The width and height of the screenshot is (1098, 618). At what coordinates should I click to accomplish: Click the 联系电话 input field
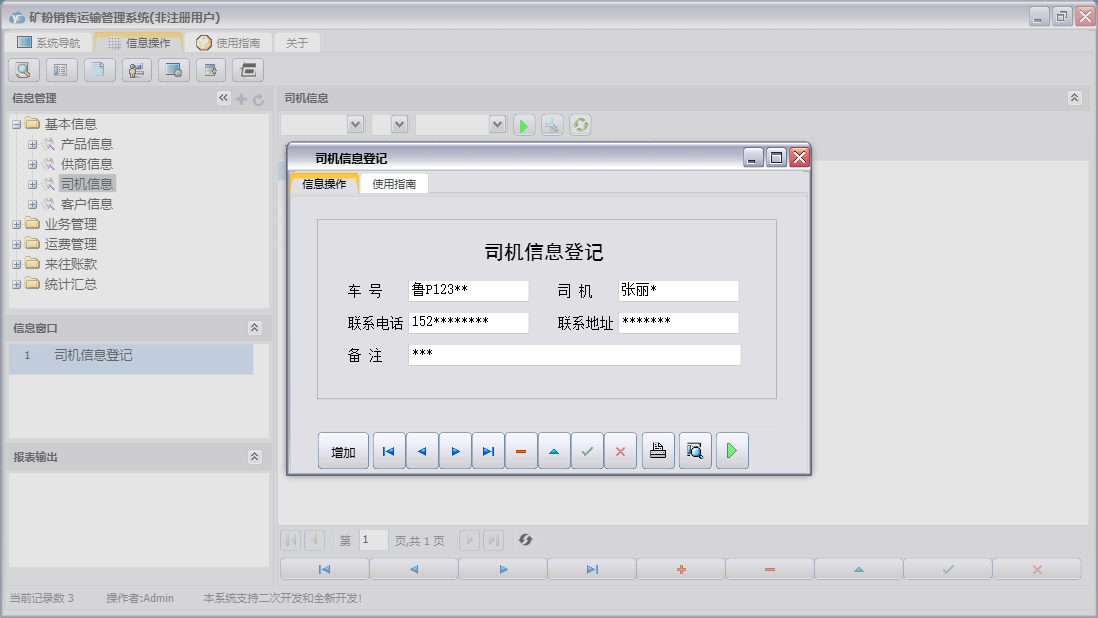(x=468, y=322)
